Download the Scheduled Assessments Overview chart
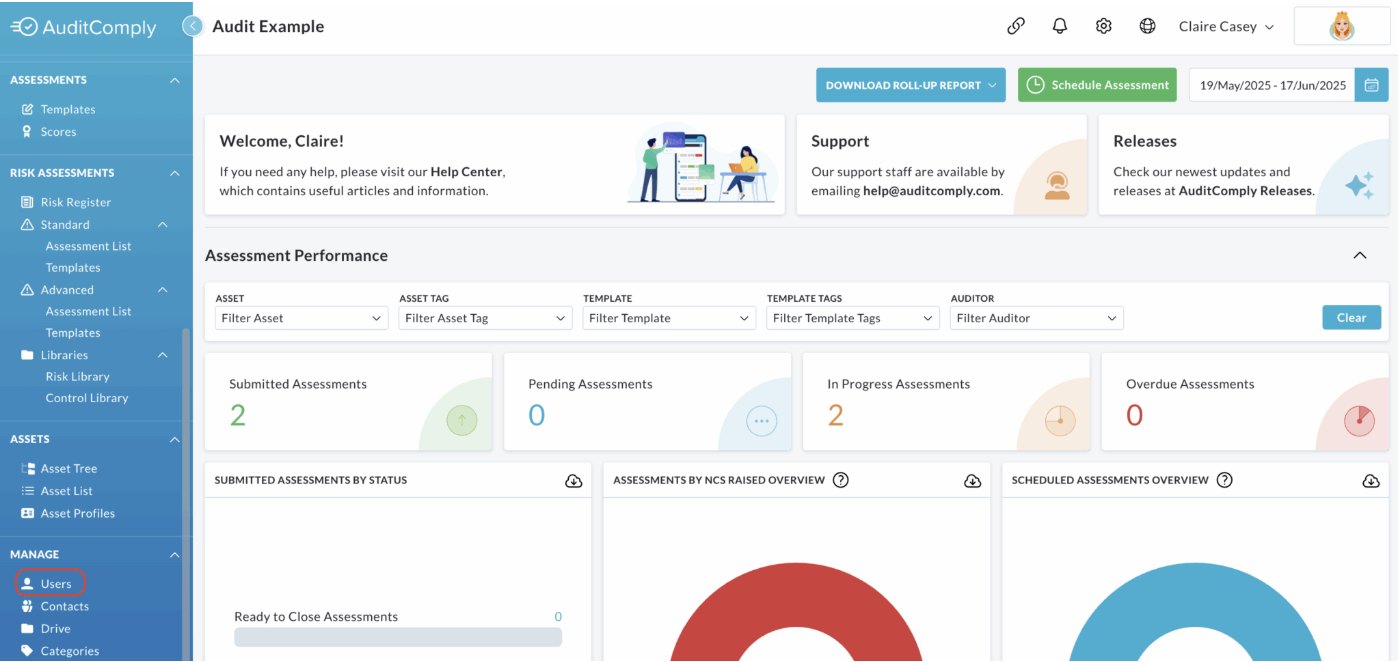Viewport: 1400px width, 662px height. 1371,481
